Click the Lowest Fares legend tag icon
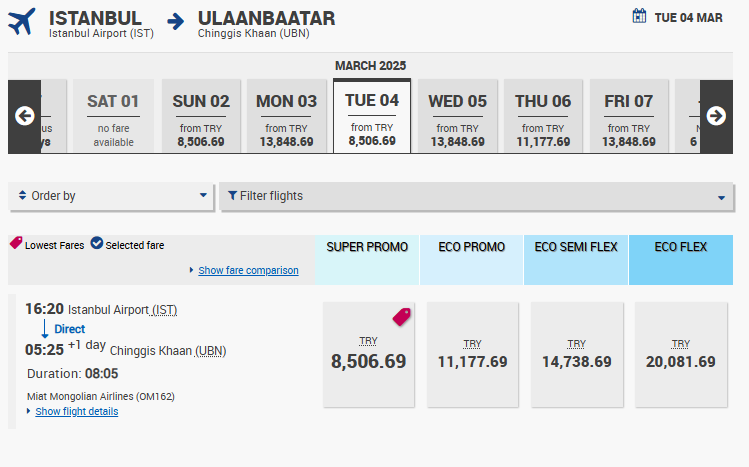The height and width of the screenshot is (467, 749). (16, 243)
